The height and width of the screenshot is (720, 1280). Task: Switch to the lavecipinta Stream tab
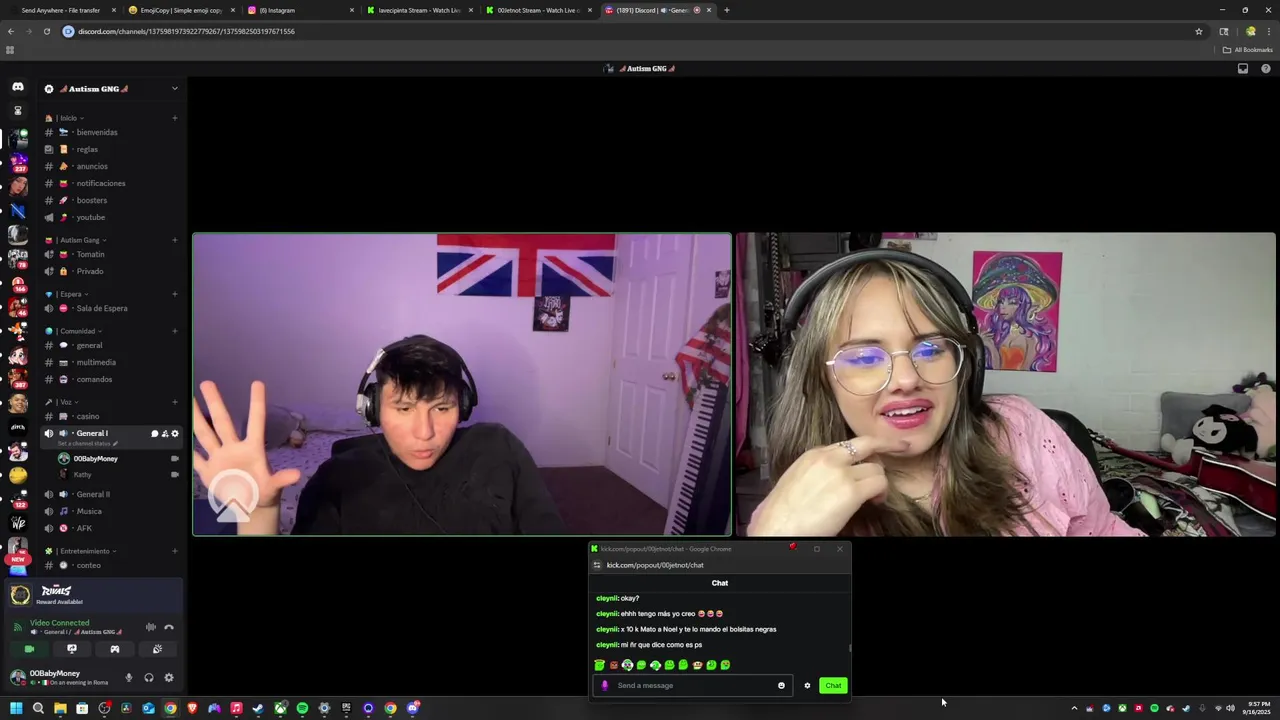pos(419,10)
